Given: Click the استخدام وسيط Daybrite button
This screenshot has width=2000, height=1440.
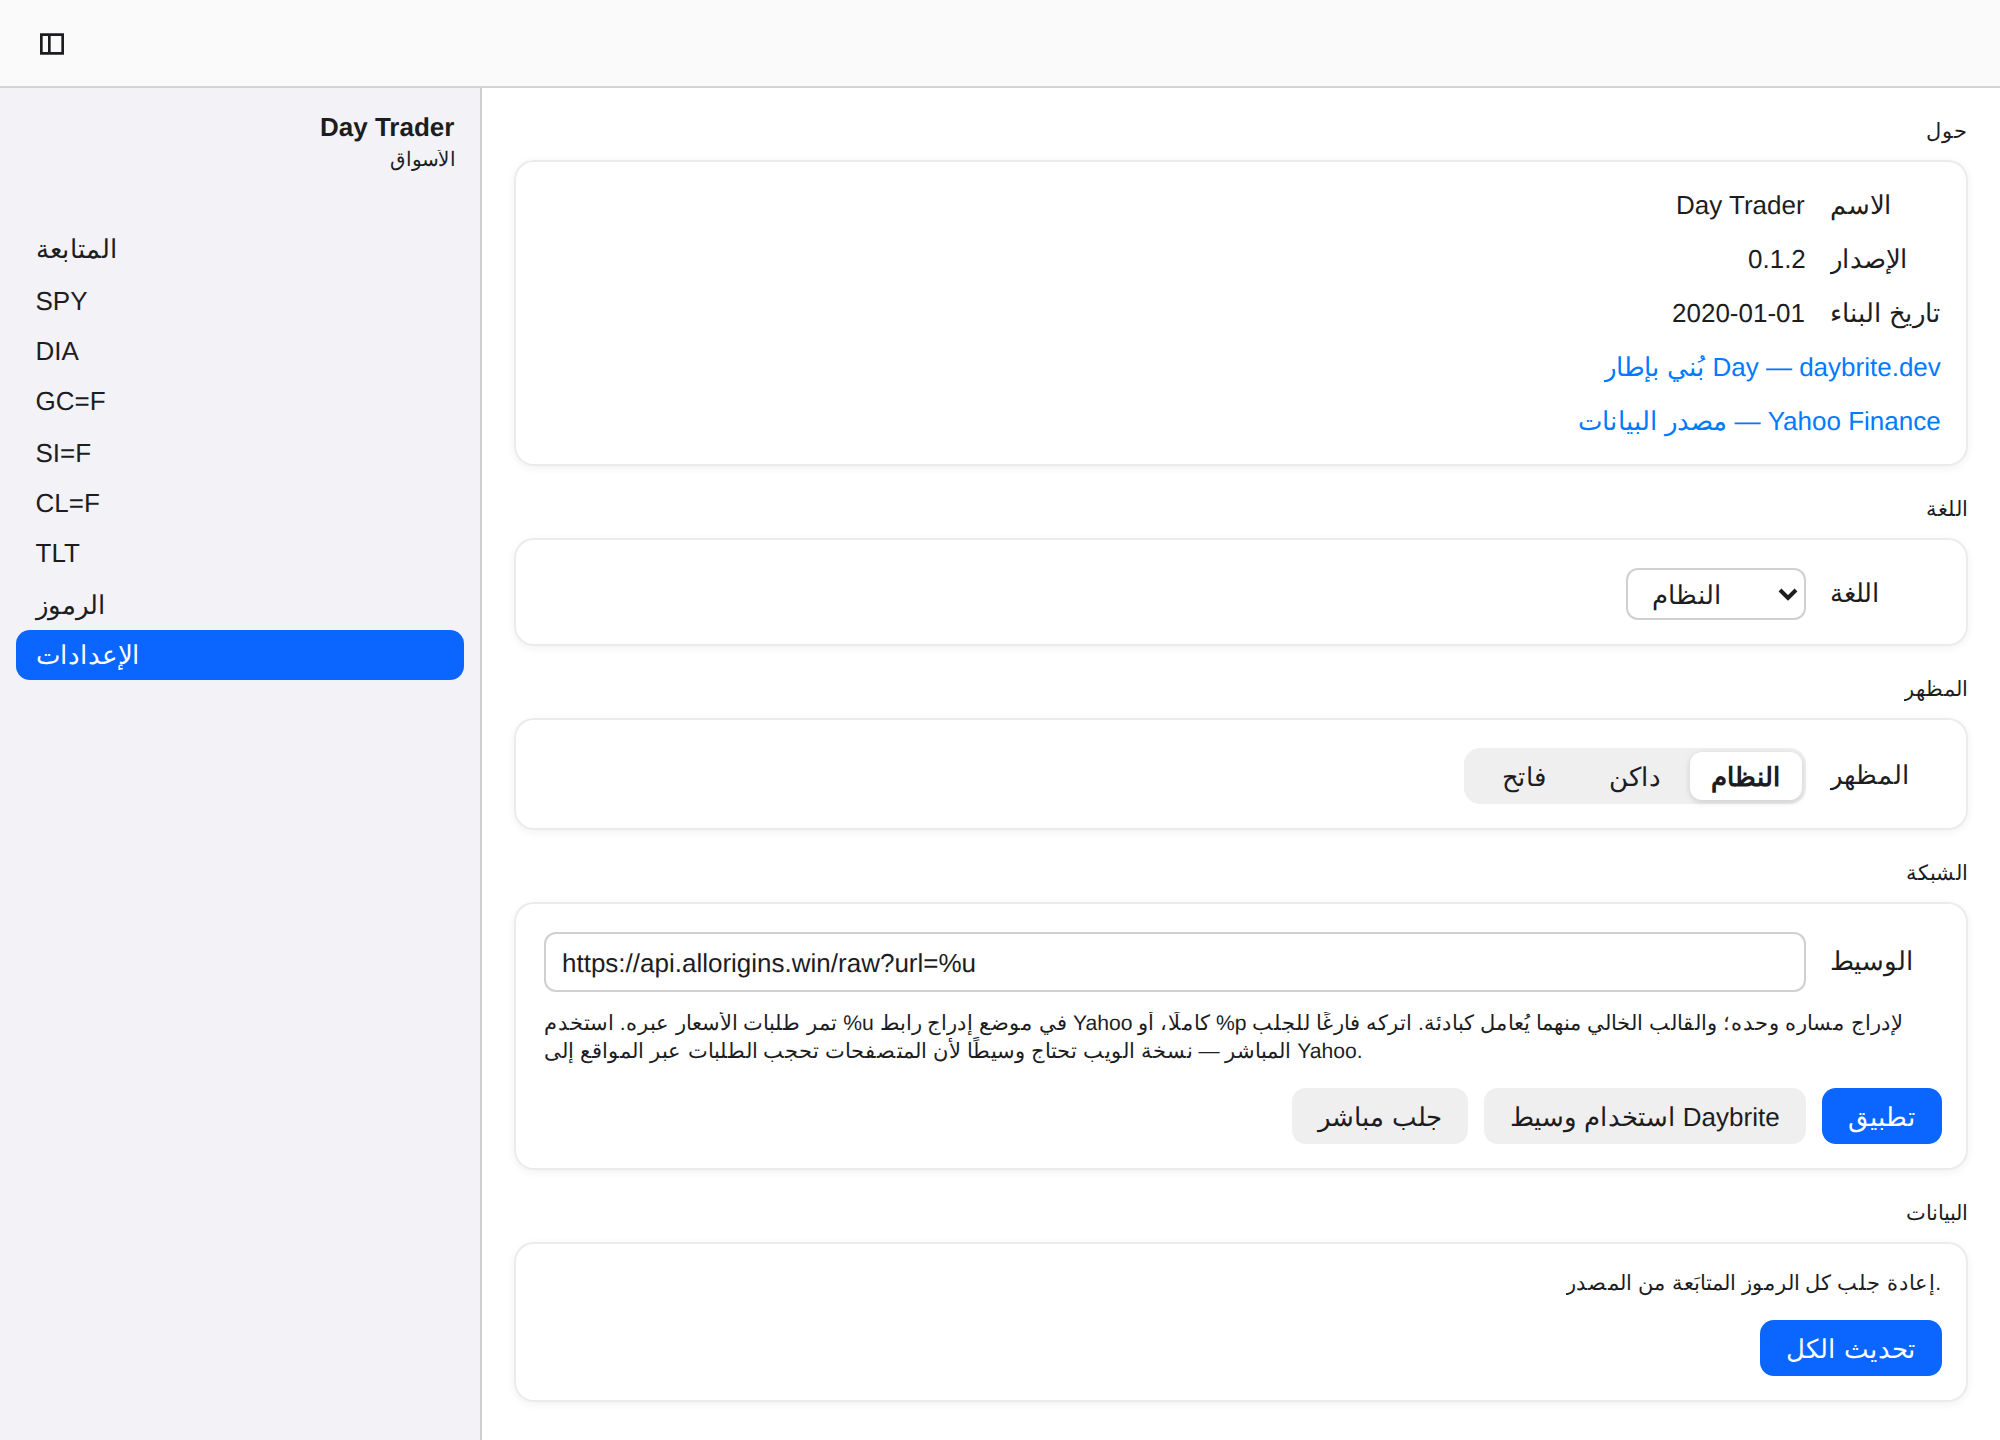Looking at the screenshot, I should [x=1645, y=1116].
